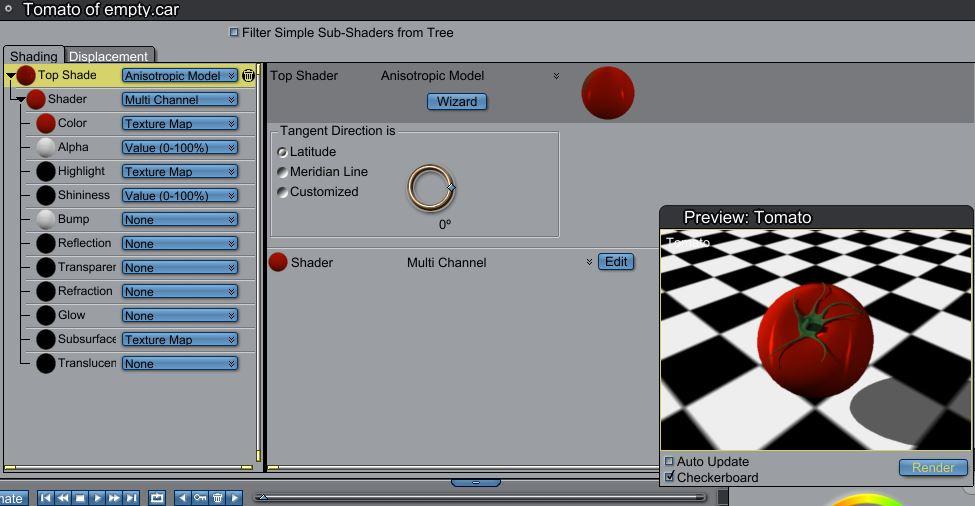Open Color Texture Map dropdown
The height and width of the screenshot is (506, 975).
(x=180, y=124)
